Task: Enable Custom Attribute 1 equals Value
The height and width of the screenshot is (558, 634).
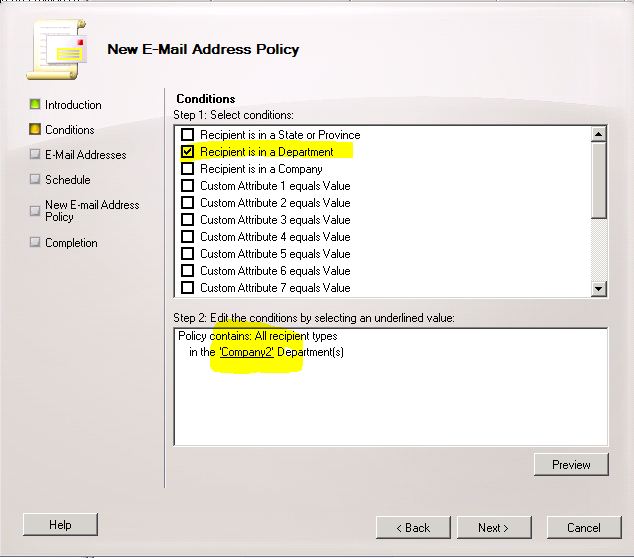Action: [187, 186]
